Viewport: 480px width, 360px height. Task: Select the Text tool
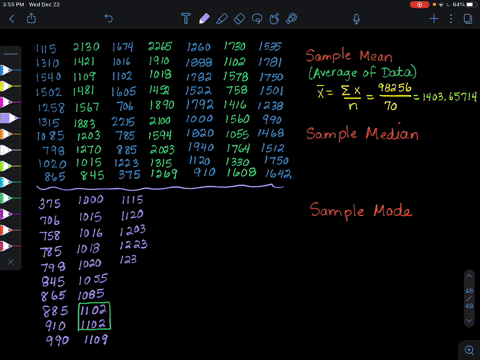pyautogui.click(x=186, y=18)
